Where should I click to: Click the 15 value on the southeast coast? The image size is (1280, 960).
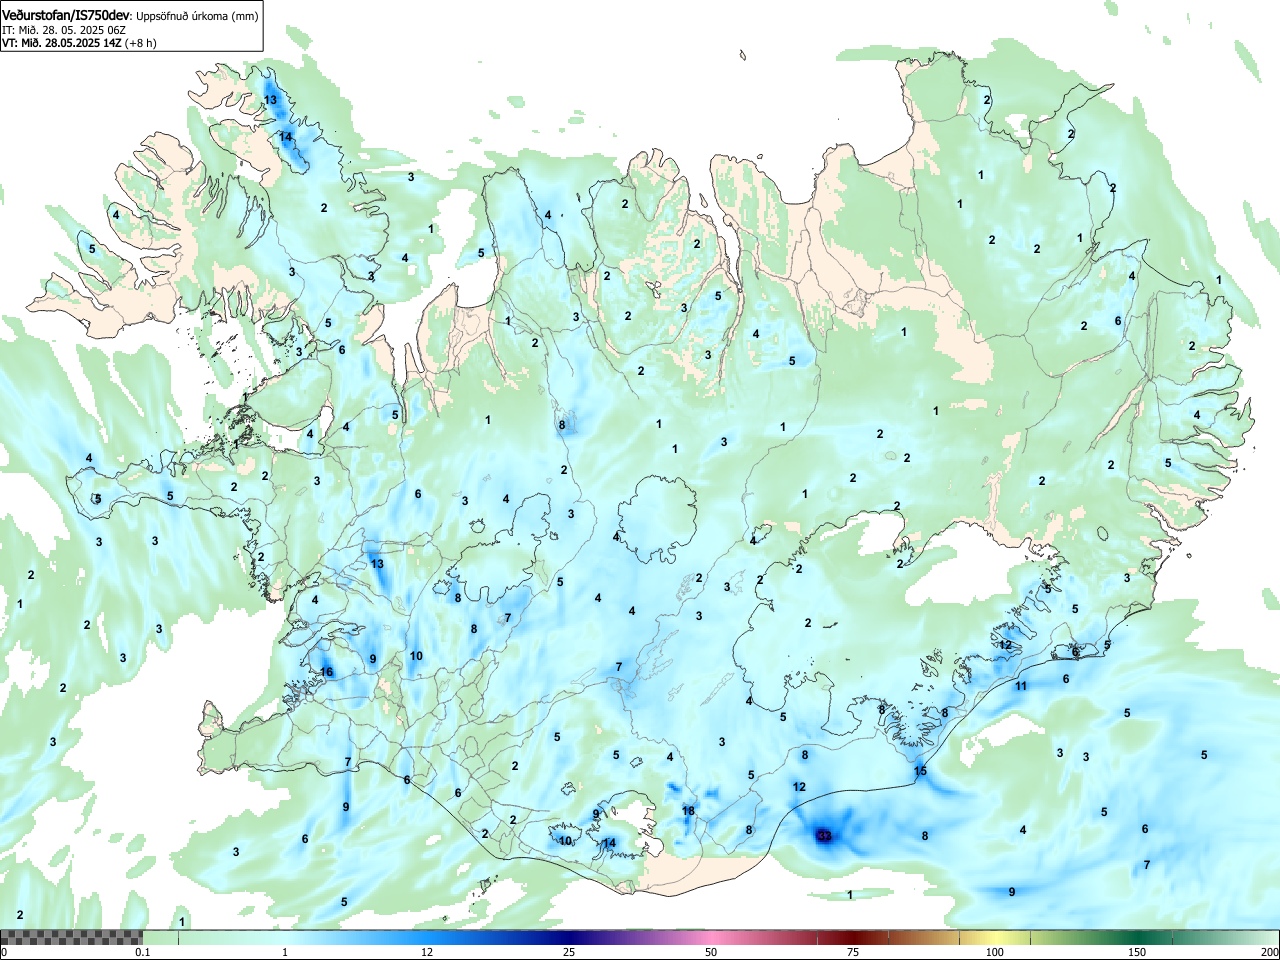(x=921, y=770)
